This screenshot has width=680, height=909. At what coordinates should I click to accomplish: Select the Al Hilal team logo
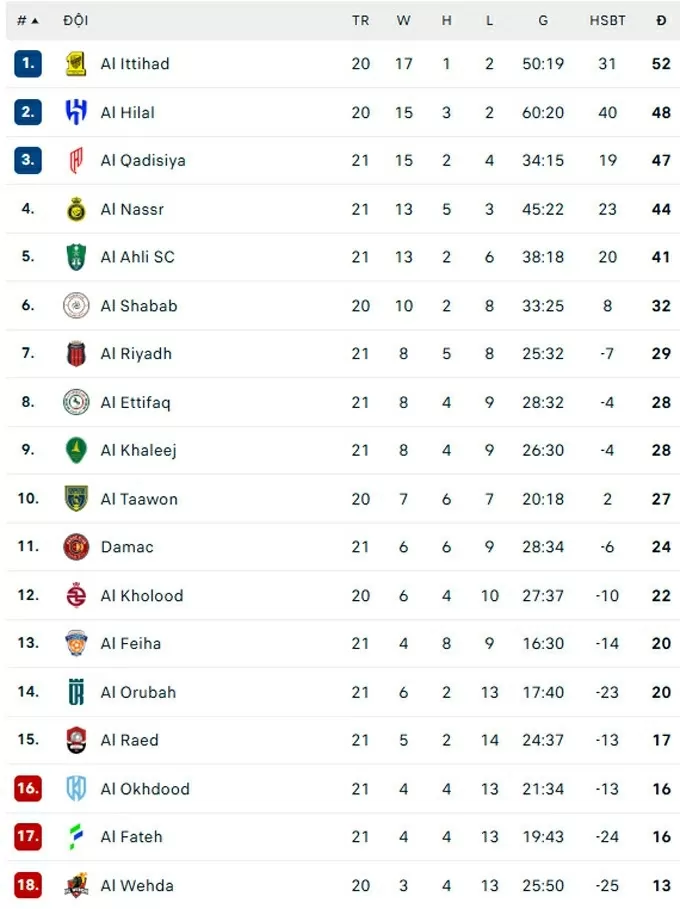point(75,112)
